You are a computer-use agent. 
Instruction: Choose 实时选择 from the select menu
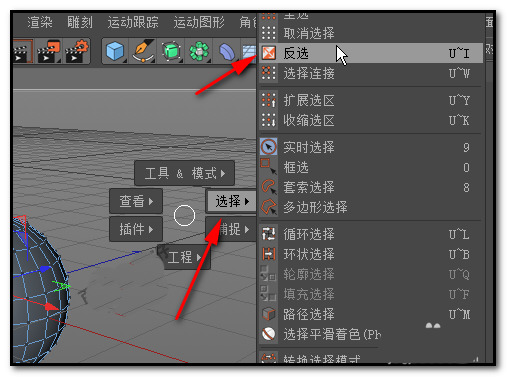(309, 147)
